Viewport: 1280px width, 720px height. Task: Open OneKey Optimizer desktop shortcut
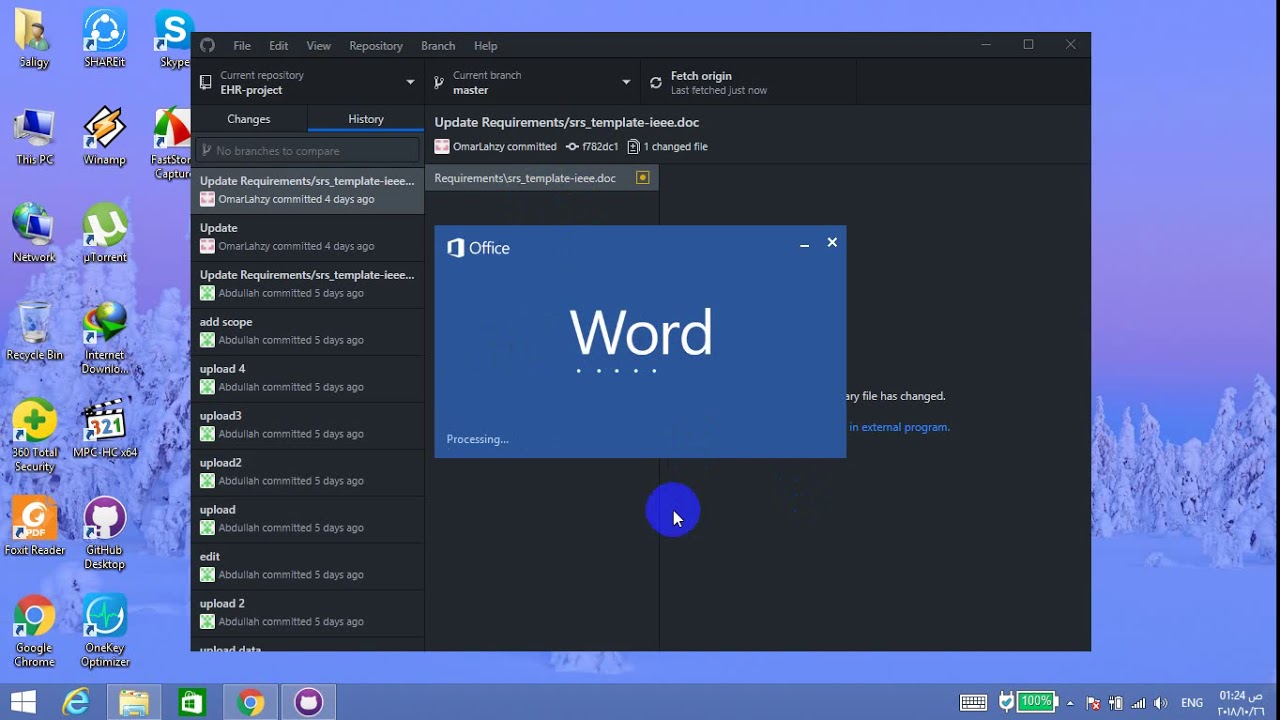tap(105, 632)
